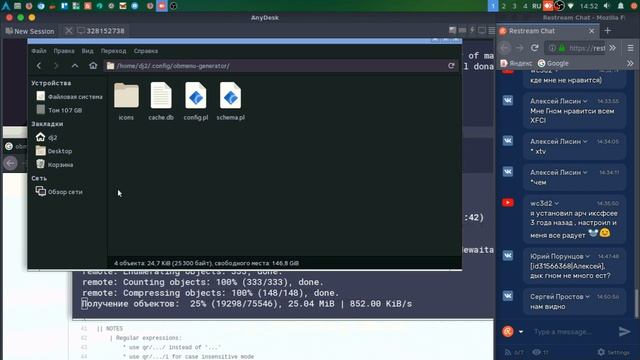The width and height of the screenshot is (640, 360).
Task: Open Arch Linux applications menu
Action: pyautogui.click(x=6, y=6)
